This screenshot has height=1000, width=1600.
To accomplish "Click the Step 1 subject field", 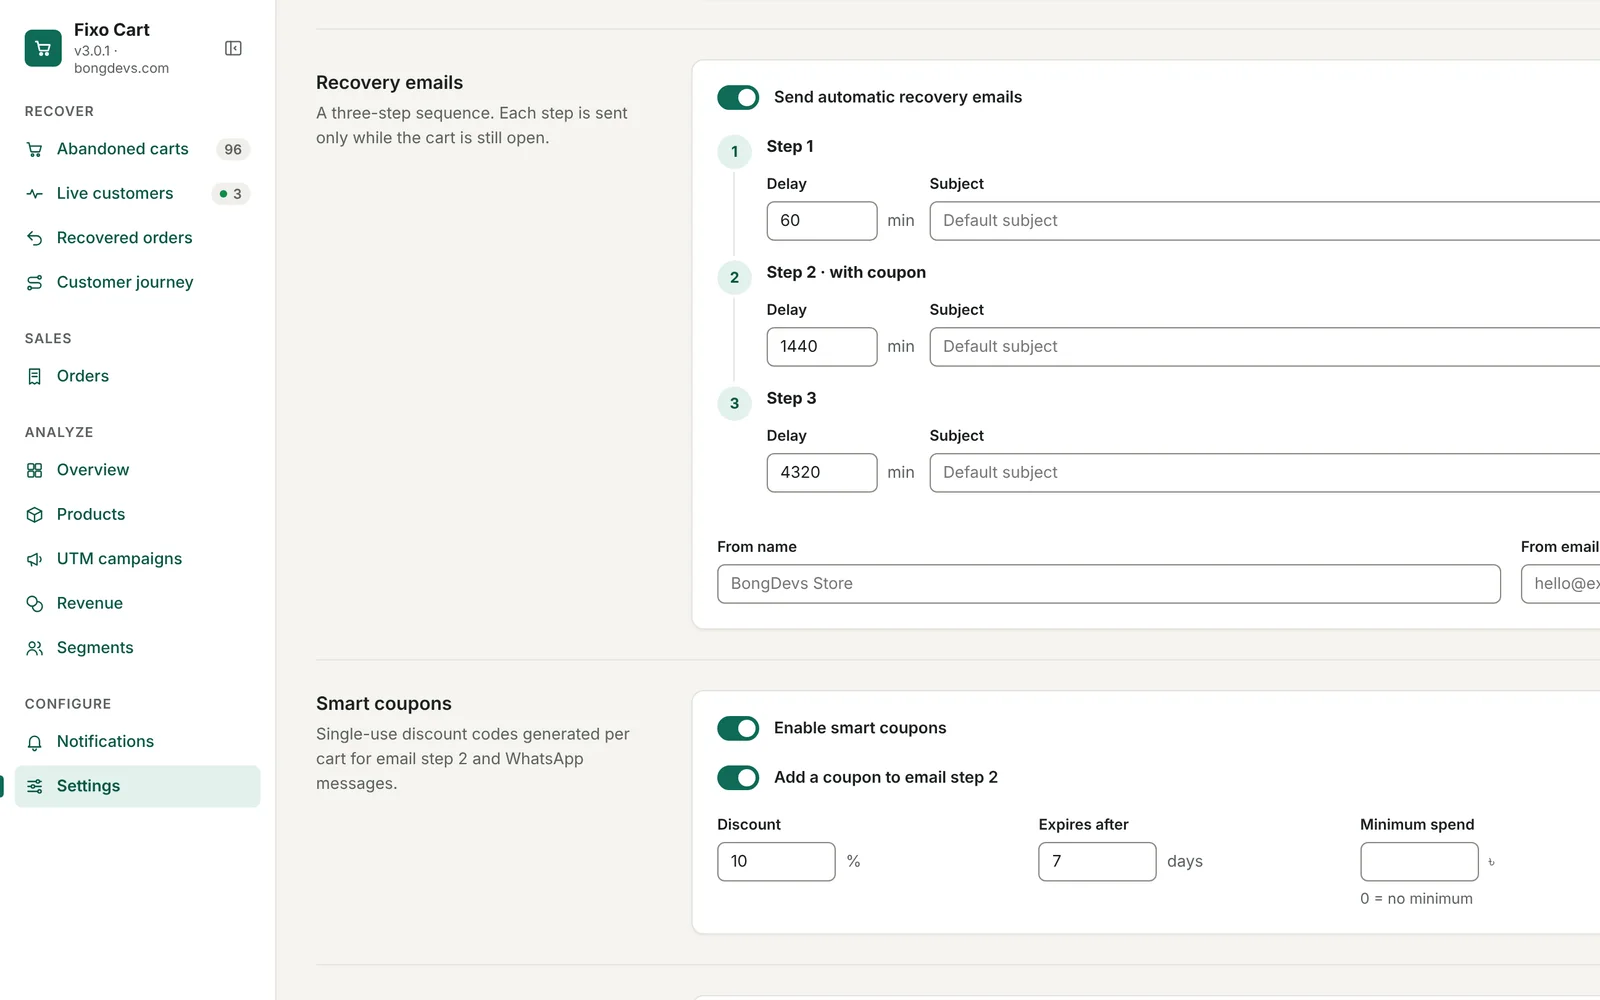I will [1265, 221].
